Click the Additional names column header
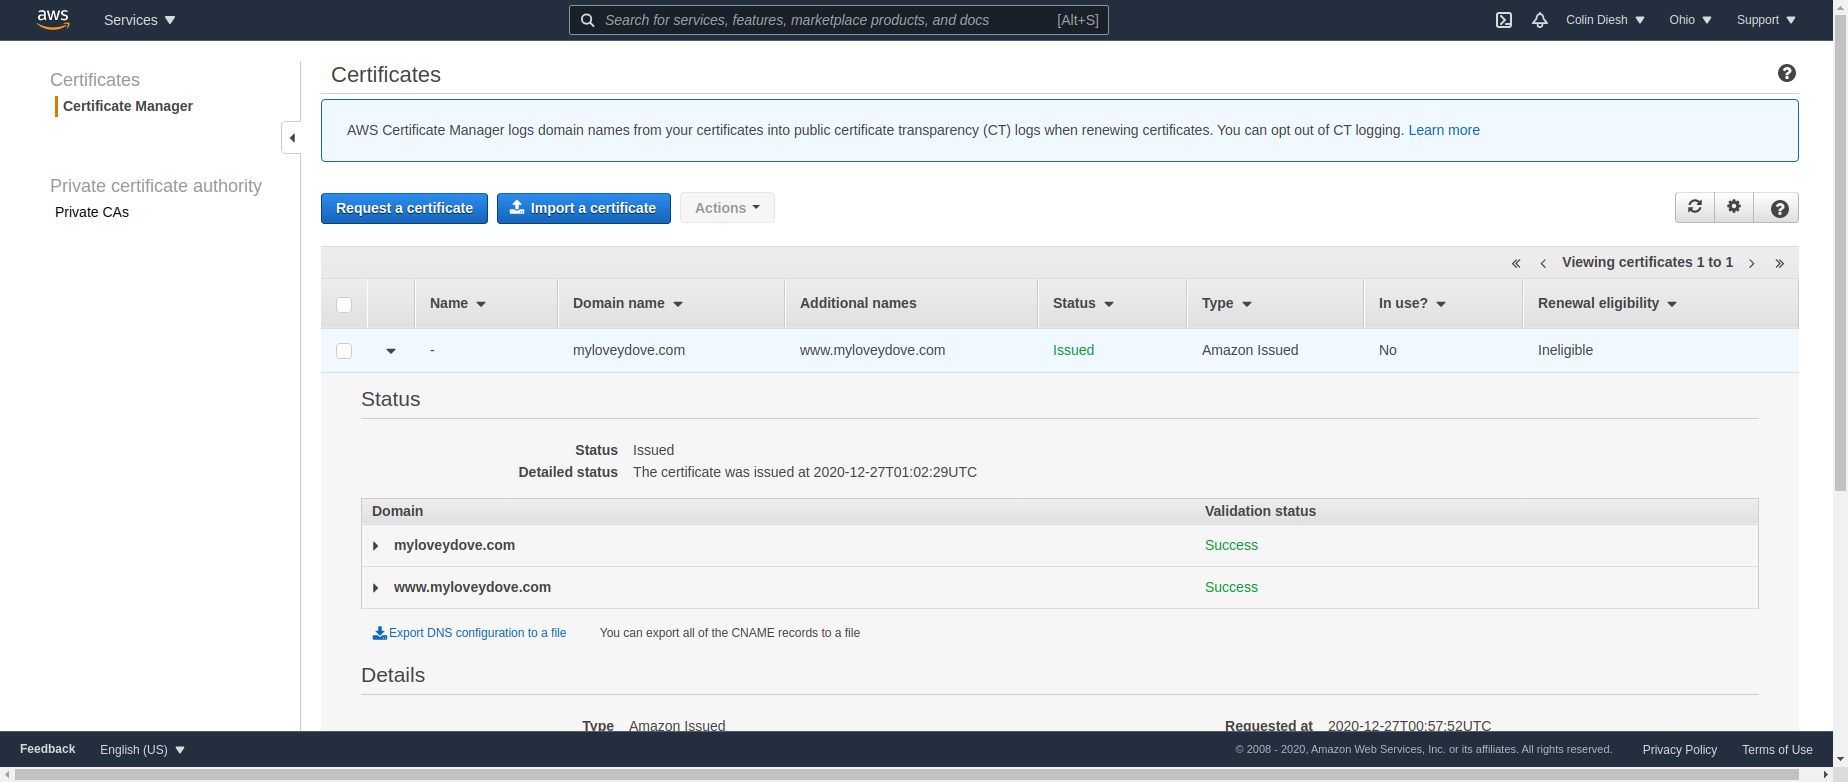 (858, 303)
